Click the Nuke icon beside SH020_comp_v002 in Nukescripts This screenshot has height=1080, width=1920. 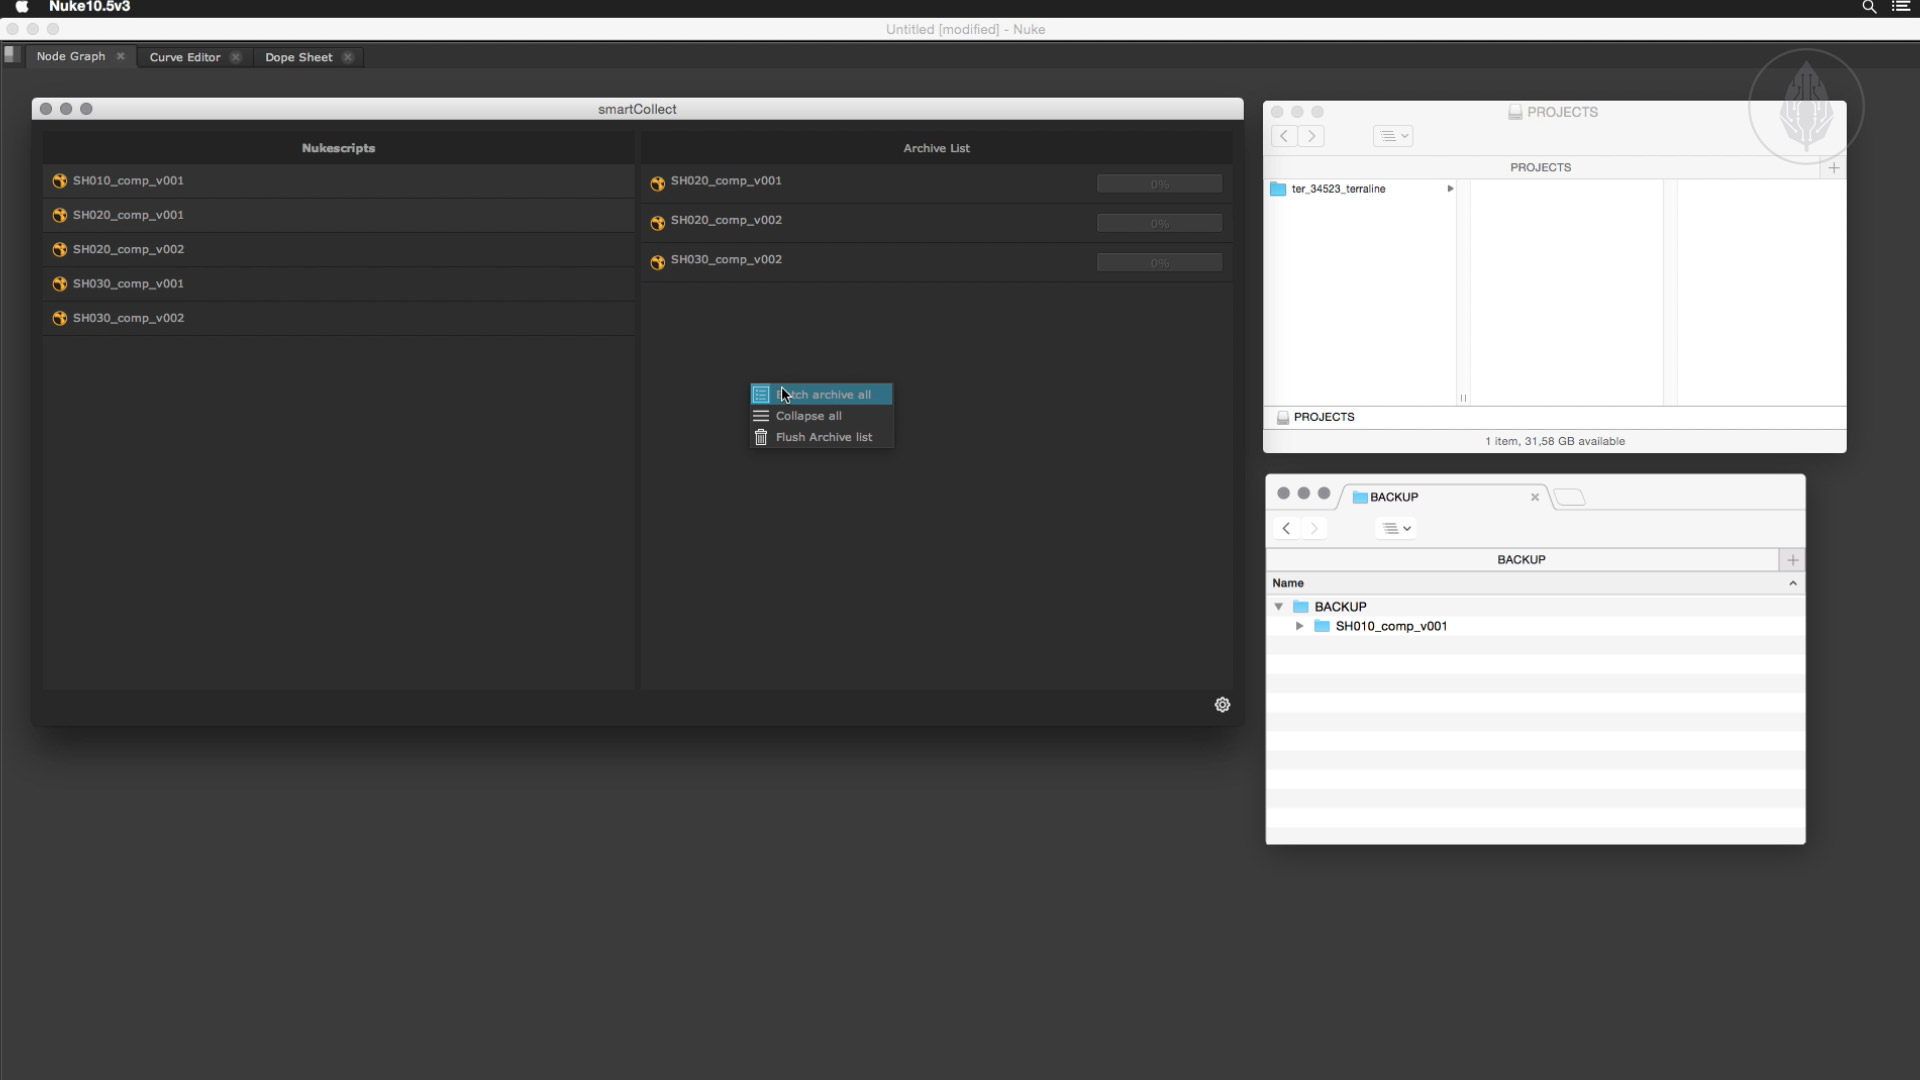pyautogui.click(x=60, y=250)
